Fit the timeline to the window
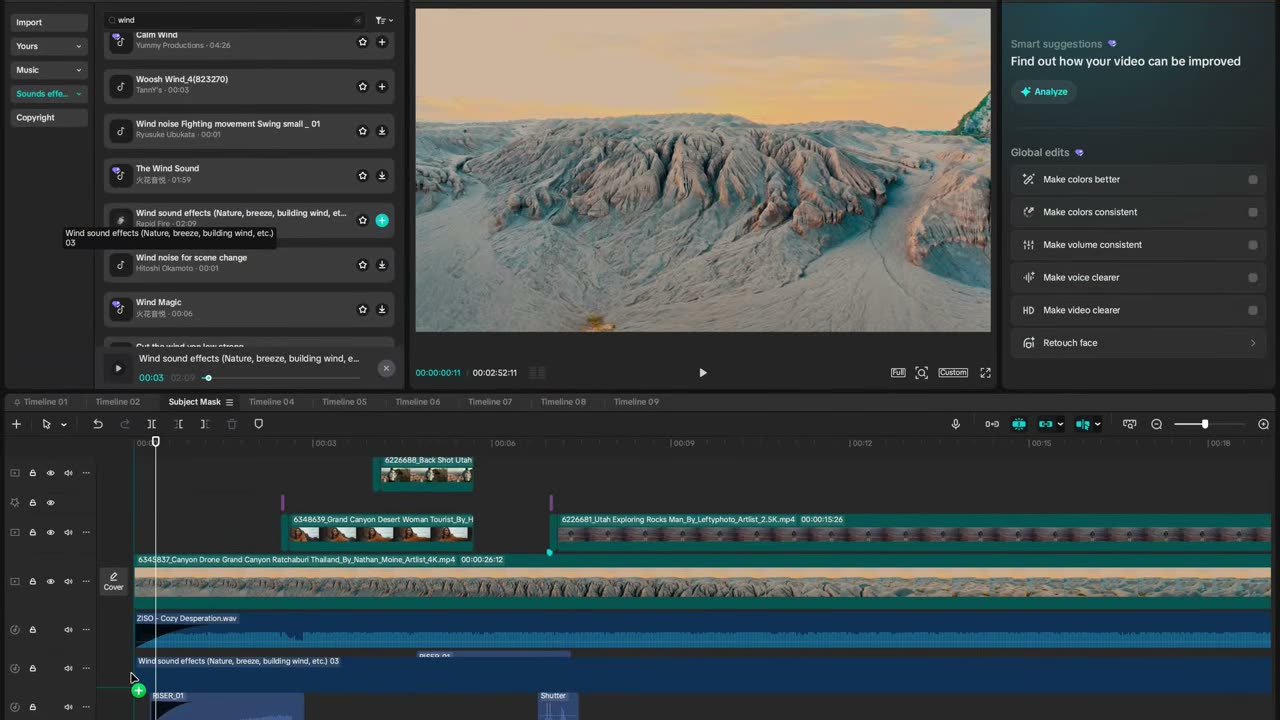Screen dimensions: 1280x720 [1130, 424]
